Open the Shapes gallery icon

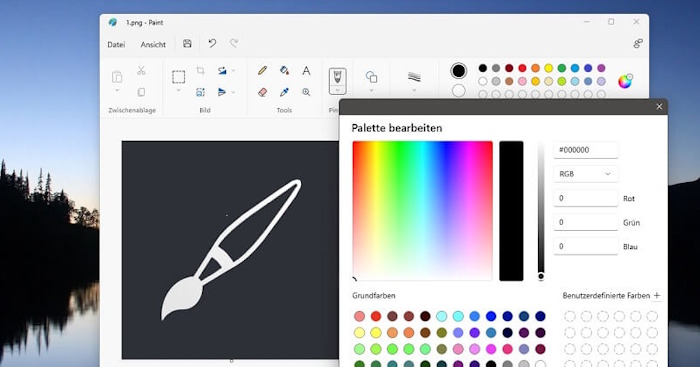(371, 77)
